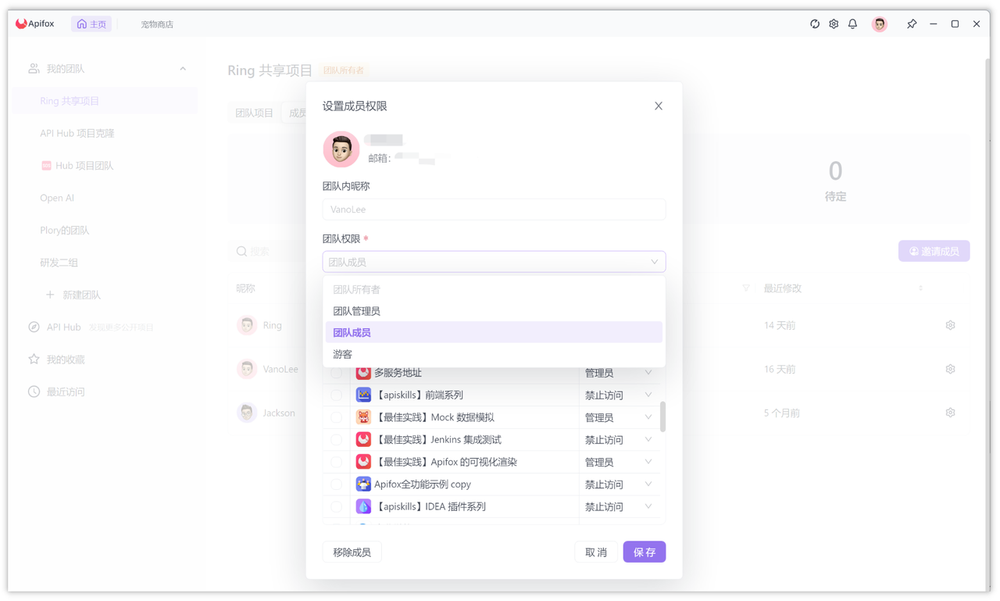Open the 团队权限 dropdown selector
Image resolution: width=1000 pixels, height=601 pixels.
tap(494, 262)
